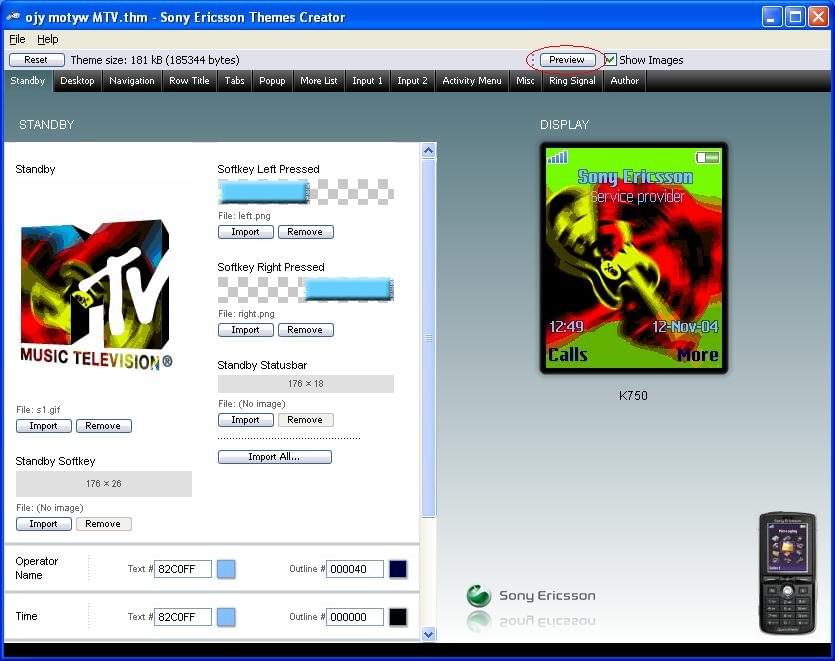This screenshot has width=835, height=661.
Task: Open the Row Title tab
Action: [189, 81]
